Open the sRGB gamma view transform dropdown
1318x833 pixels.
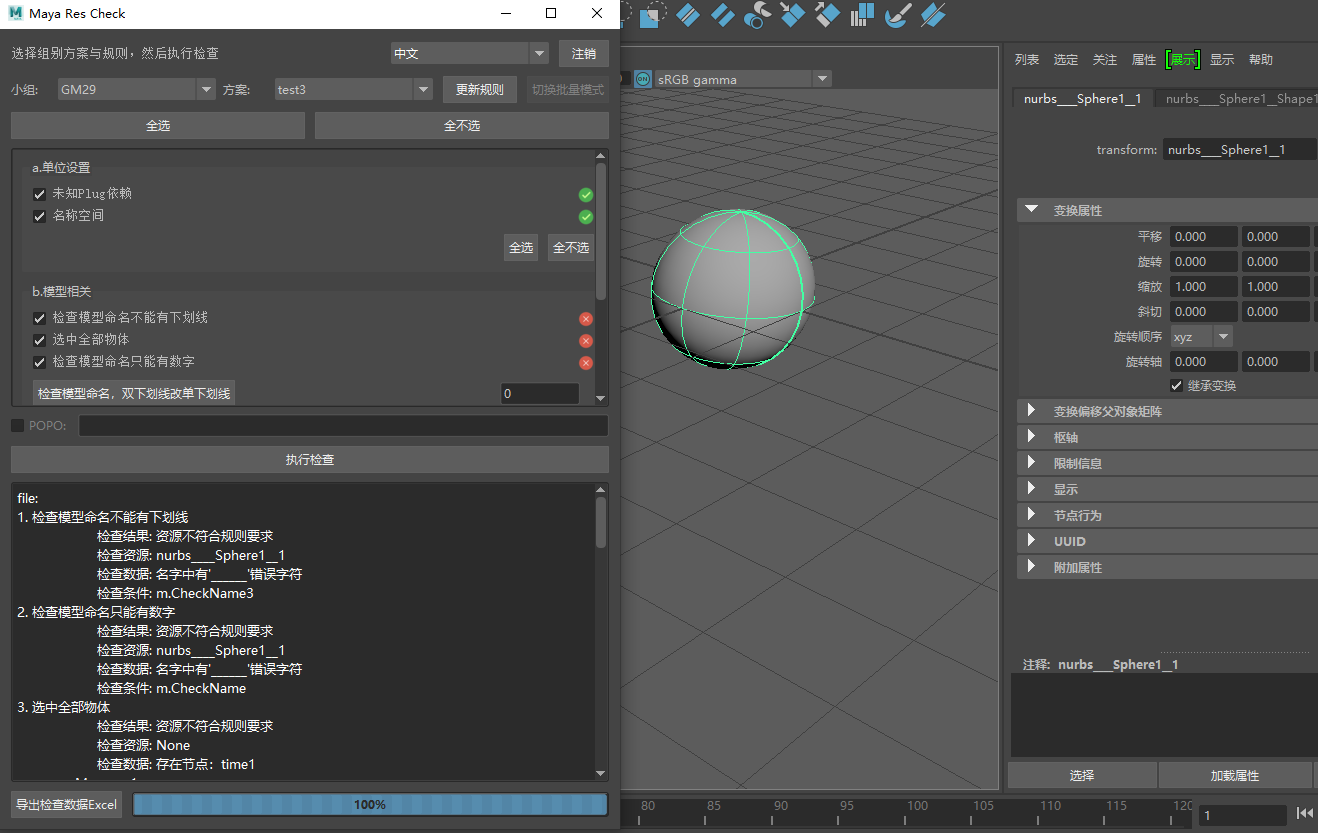click(x=743, y=79)
